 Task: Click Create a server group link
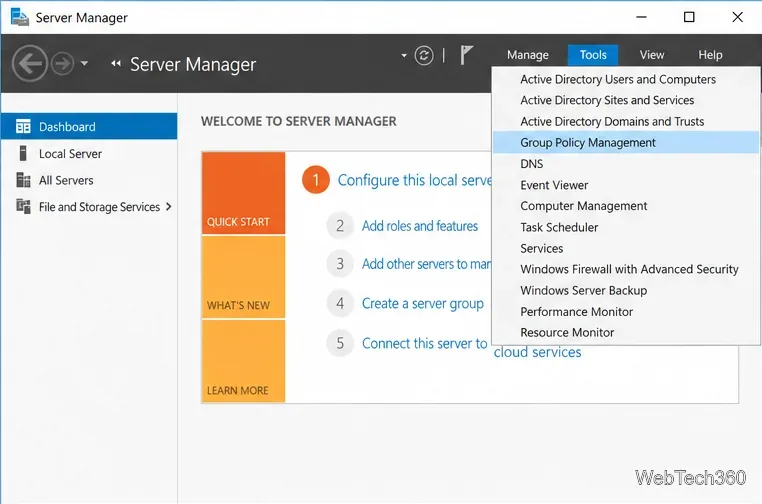tap(423, 304)
